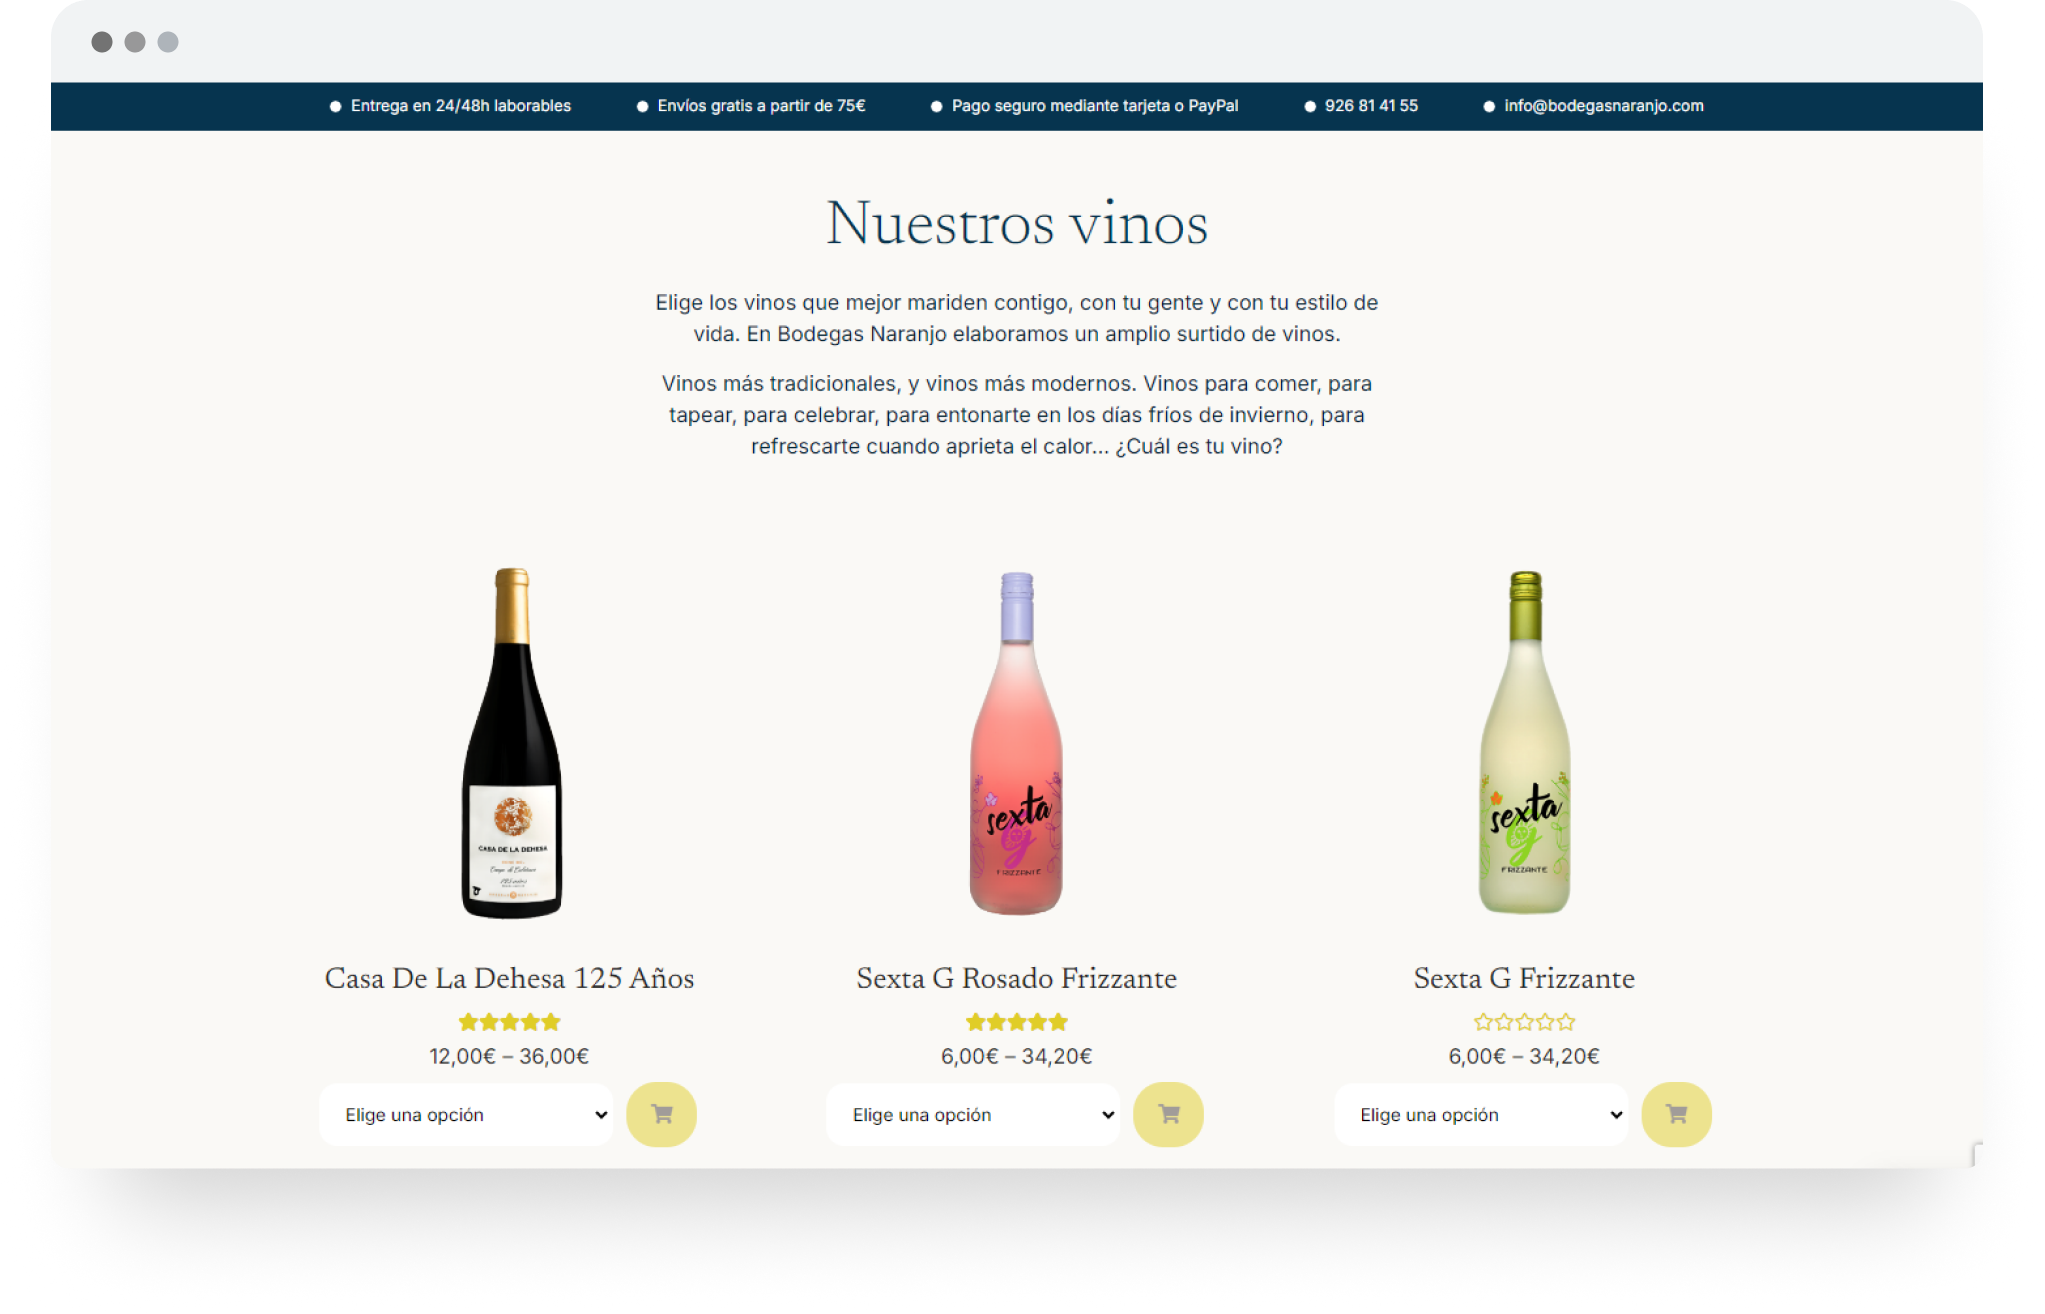2045x1314 pixels.
Task: Click Sexta G Frizzante price 6,00€ – 34,20€
Action: click(1524, 1056)
